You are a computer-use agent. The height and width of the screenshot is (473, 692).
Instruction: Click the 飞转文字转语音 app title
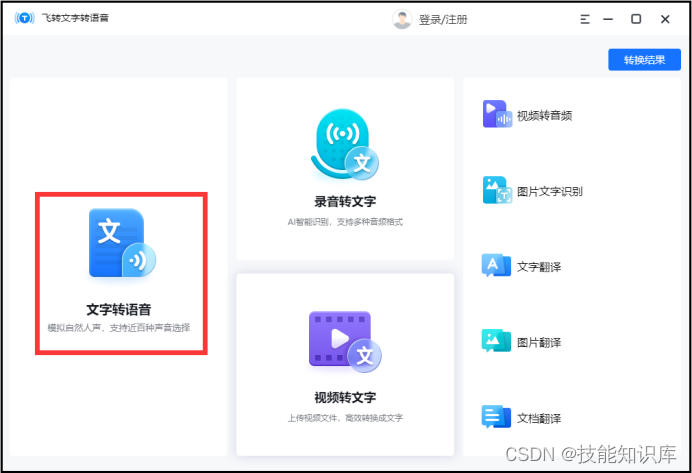(x=75, y=18)
